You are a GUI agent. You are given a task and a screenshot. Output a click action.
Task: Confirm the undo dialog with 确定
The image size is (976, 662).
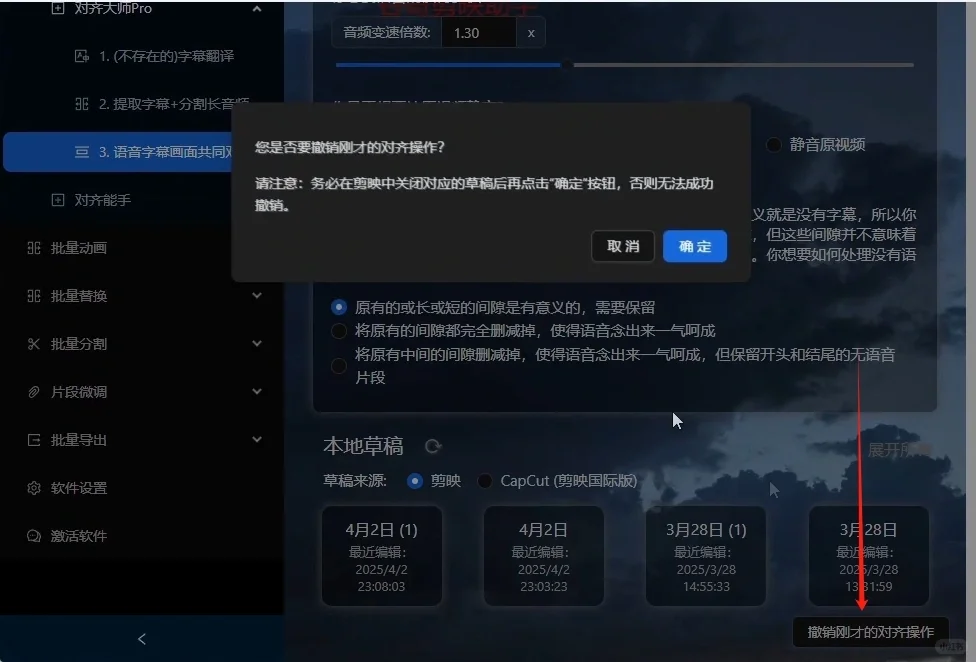694,246
